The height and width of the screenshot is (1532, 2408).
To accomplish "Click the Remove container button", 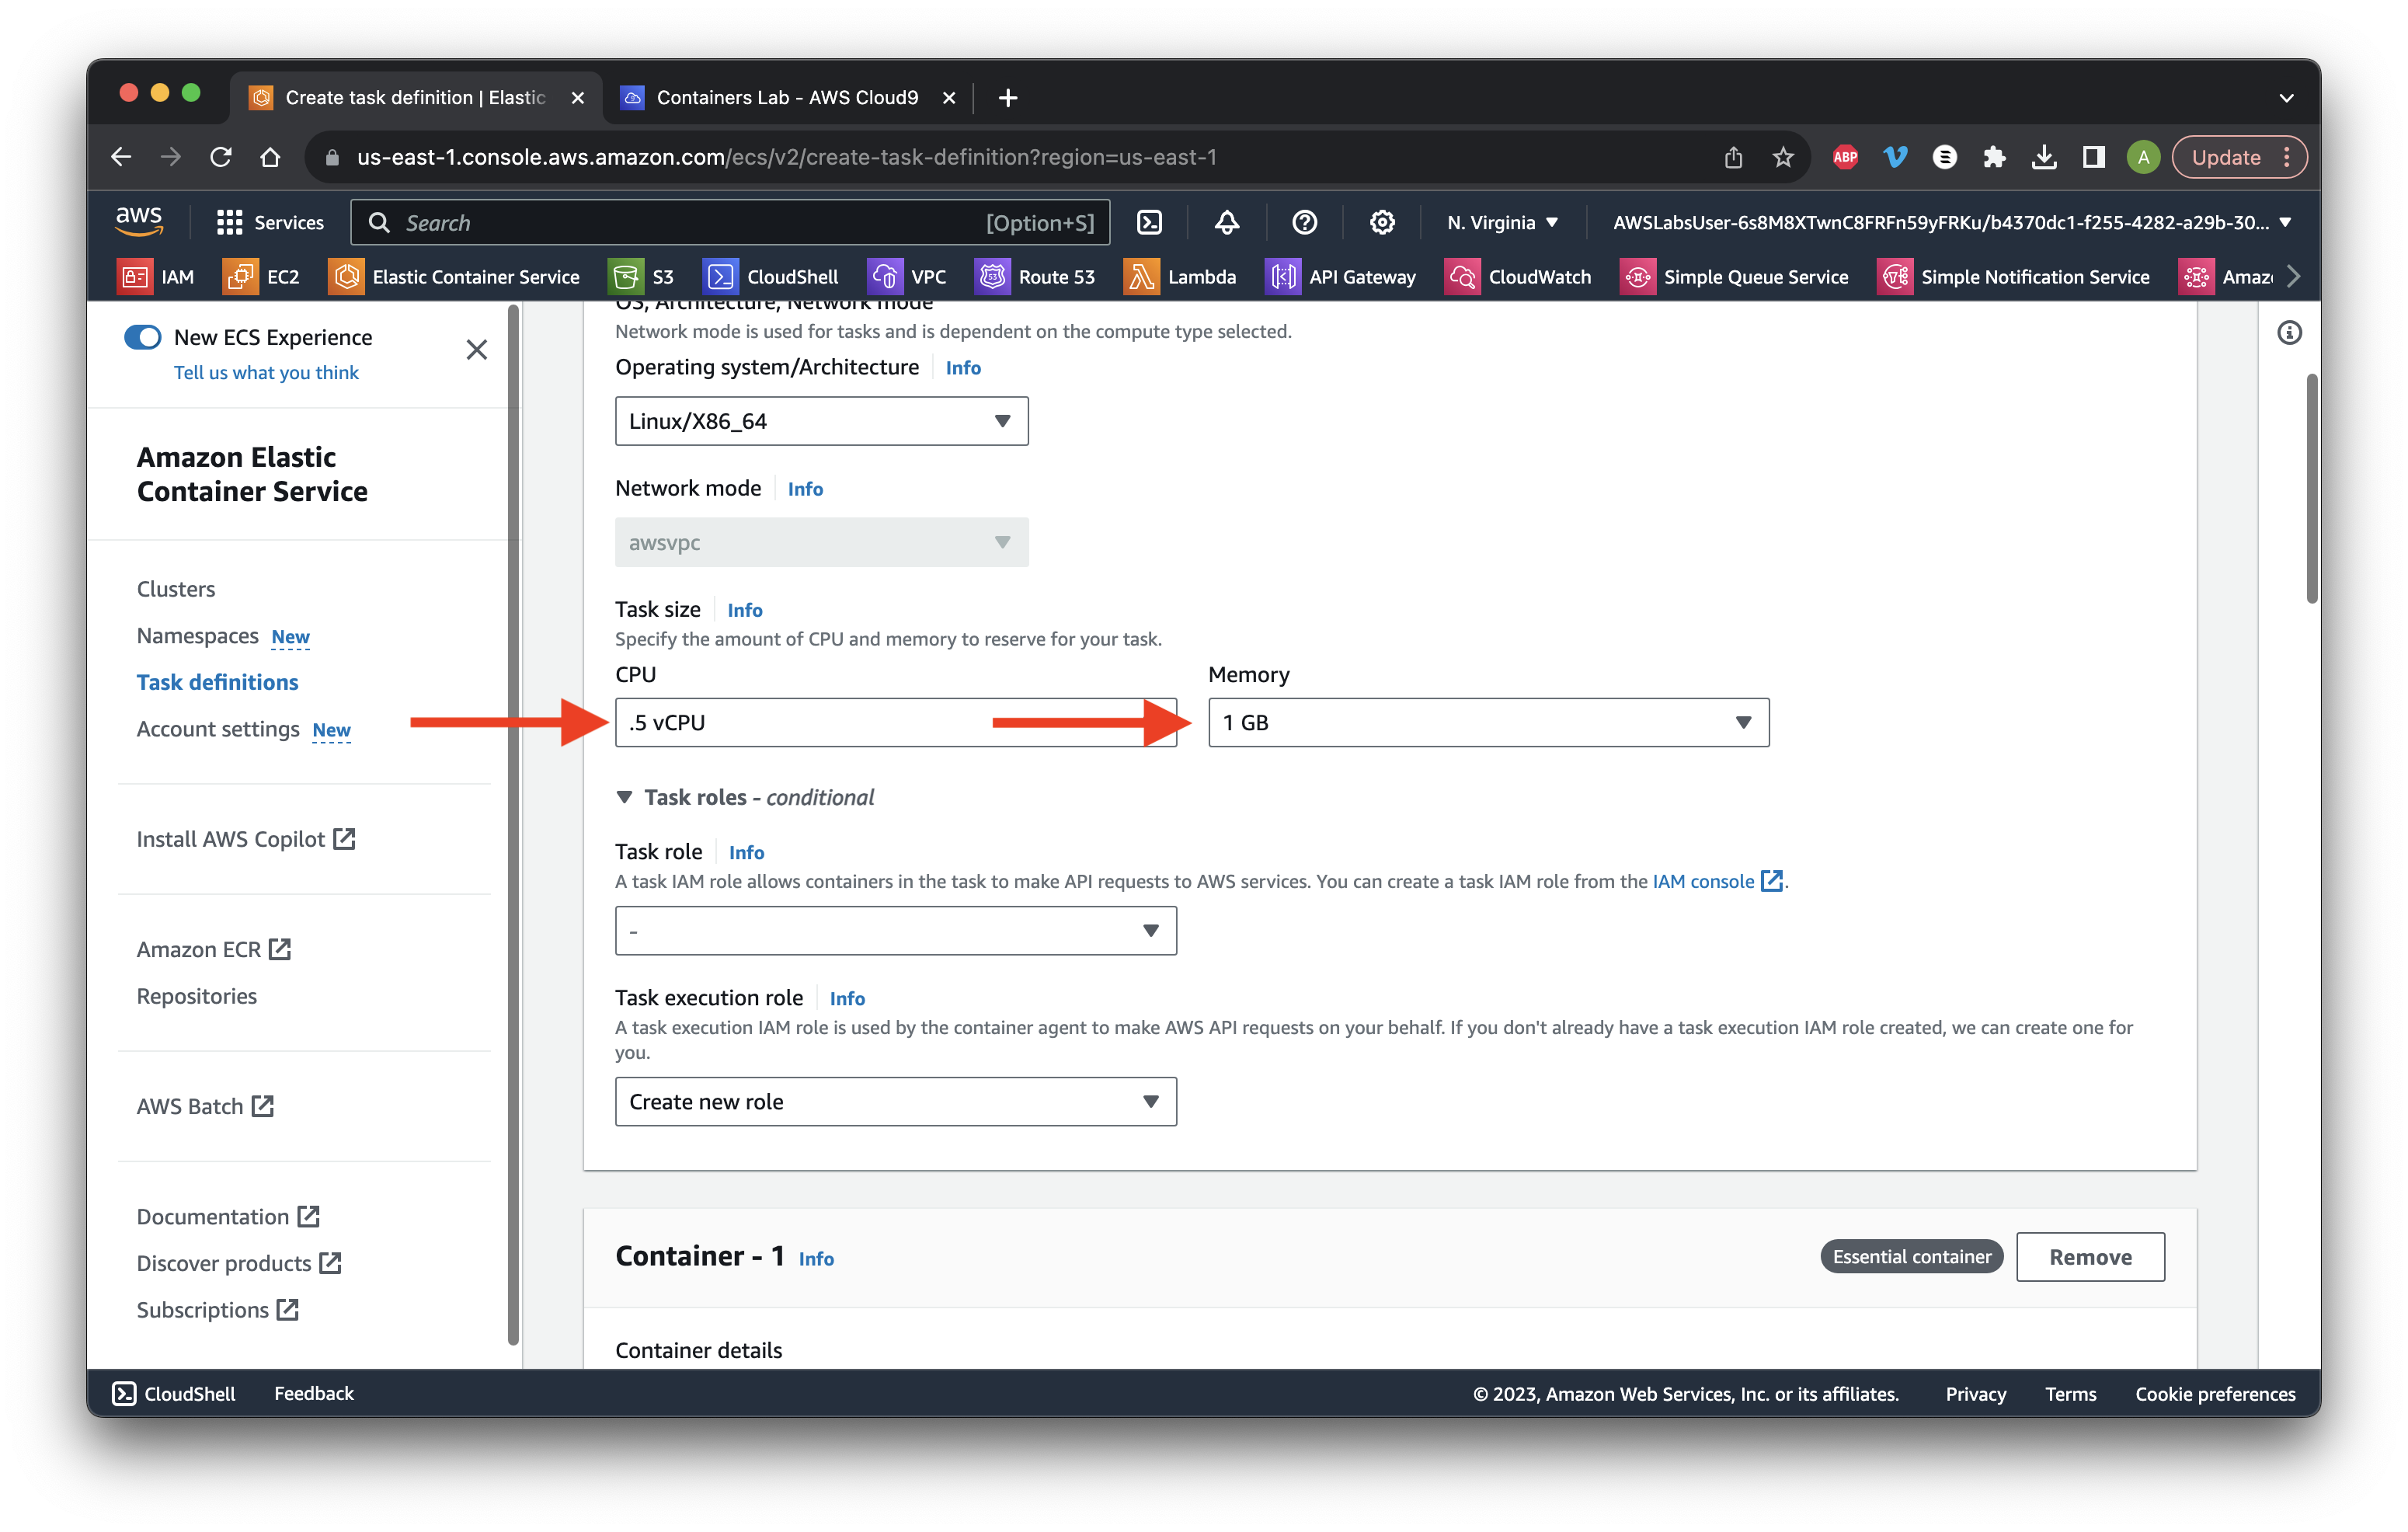I will 2090,1257.
